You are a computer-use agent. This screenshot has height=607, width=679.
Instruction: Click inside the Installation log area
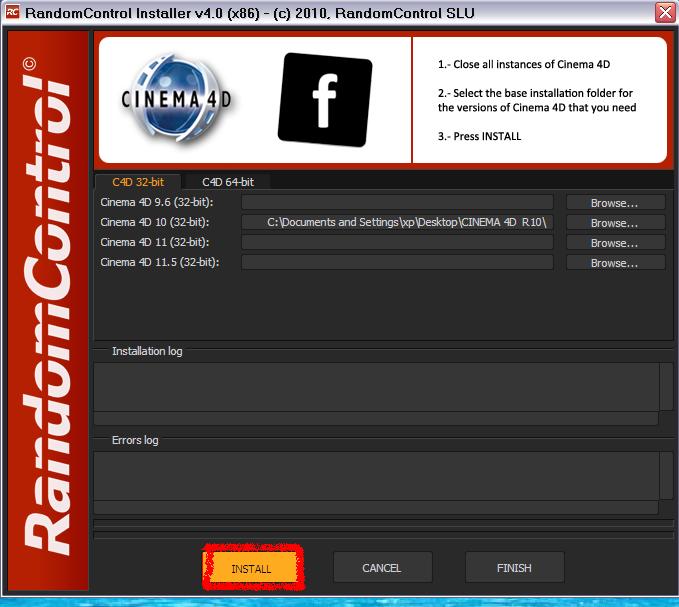(376, 387)
